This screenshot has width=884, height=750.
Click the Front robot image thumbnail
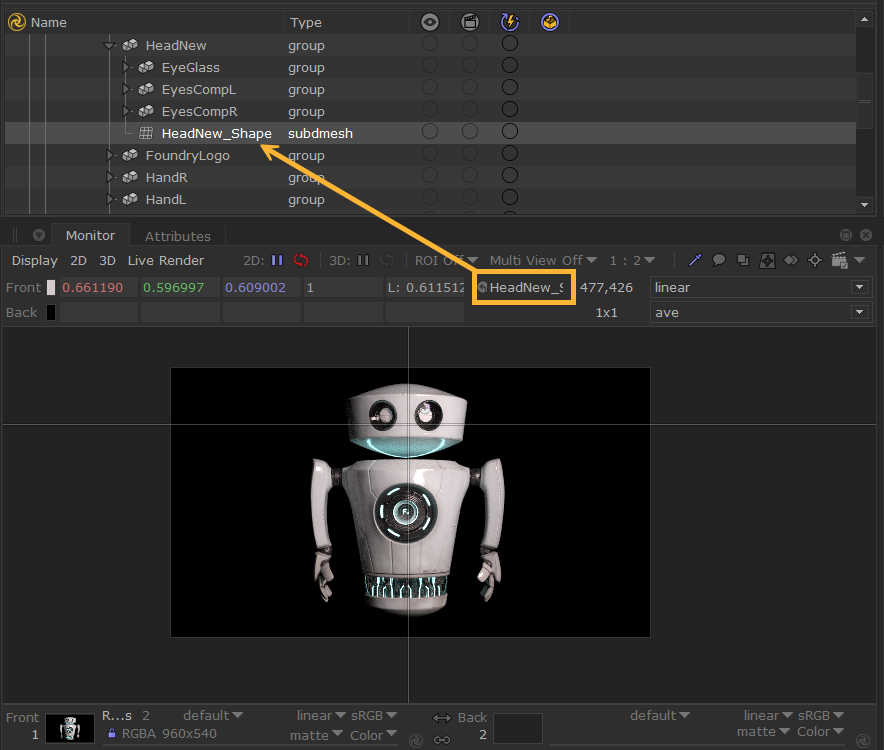click(70, 727)
